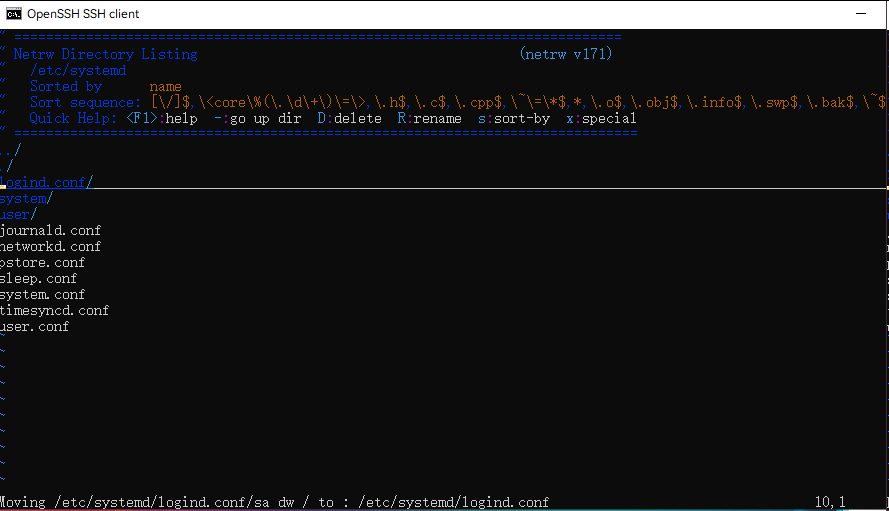Click the Netrw Directory Listing header
Image resolution: width=889 pixels, height=511 pixels.
click(105, 54)
